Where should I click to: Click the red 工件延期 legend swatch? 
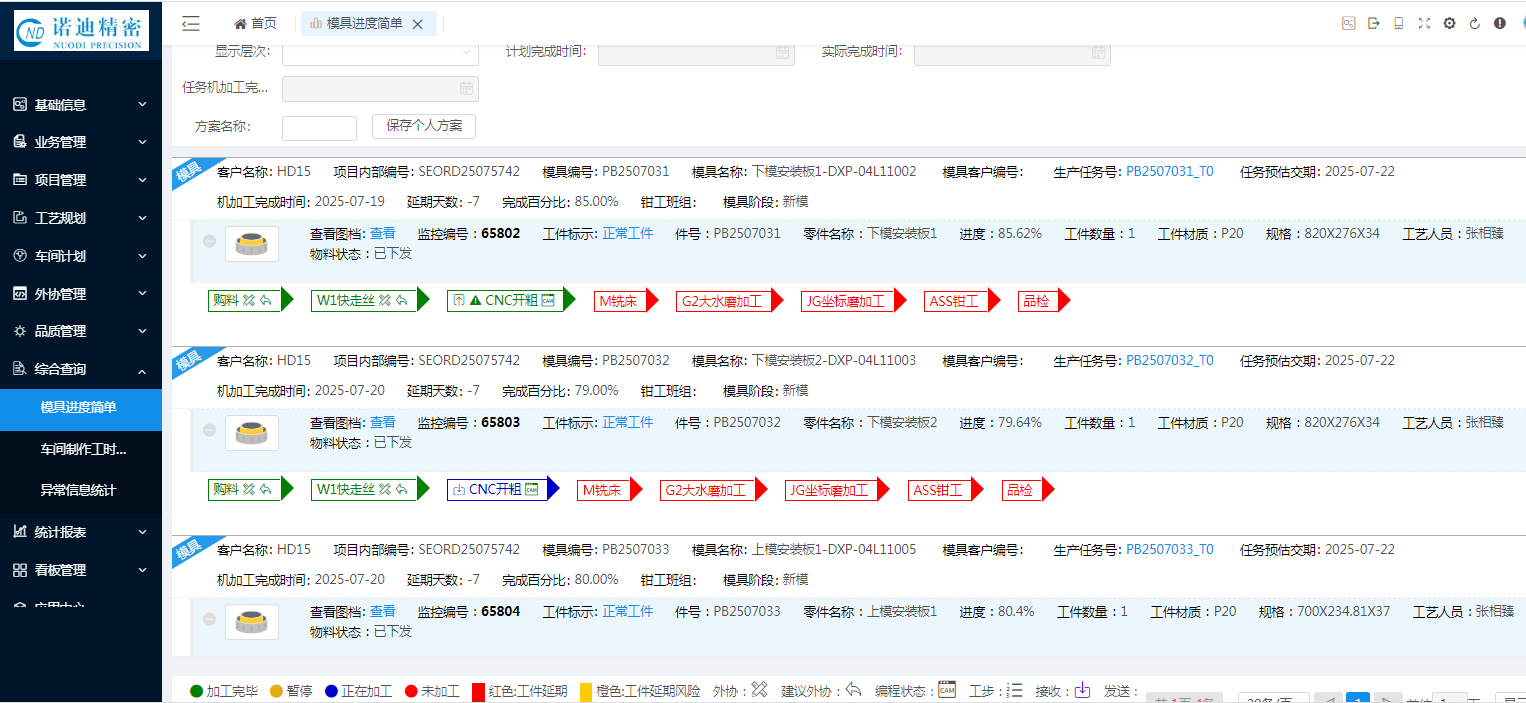pyautogui.click(x=478, y=691)
